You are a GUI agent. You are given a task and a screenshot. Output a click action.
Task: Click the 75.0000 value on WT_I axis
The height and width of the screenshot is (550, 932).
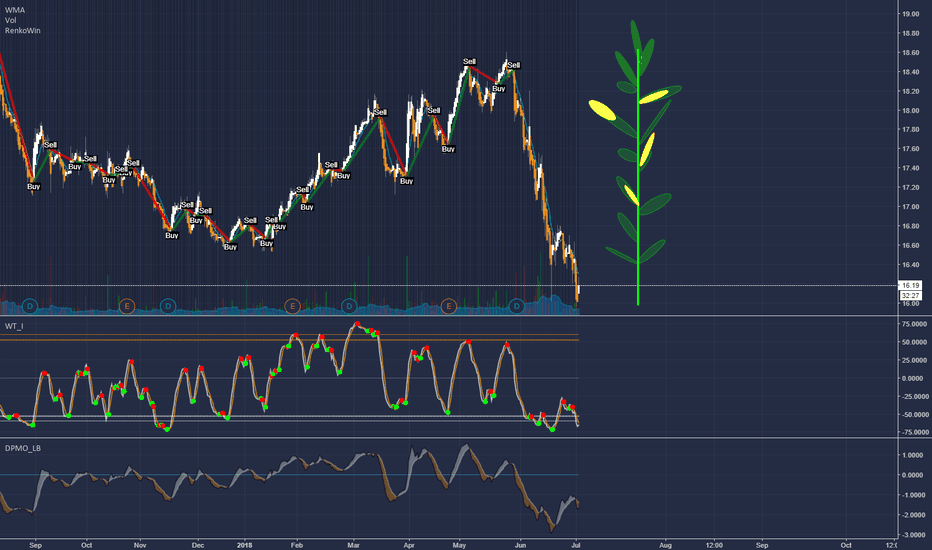tap(914, 324)
